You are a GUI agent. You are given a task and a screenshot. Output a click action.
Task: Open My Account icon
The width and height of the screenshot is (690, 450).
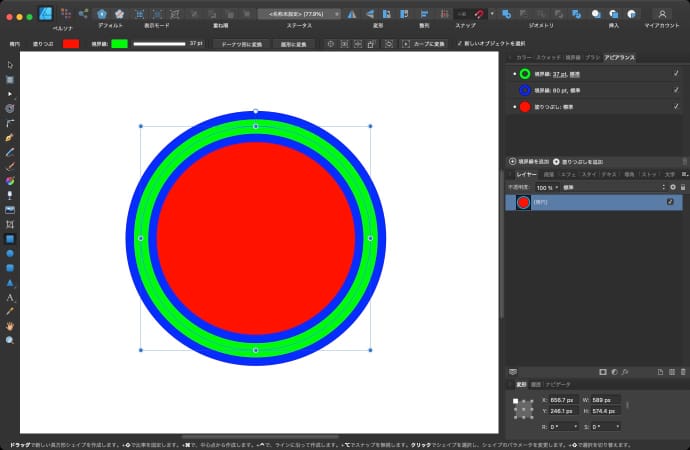click(x=662, y=13)
